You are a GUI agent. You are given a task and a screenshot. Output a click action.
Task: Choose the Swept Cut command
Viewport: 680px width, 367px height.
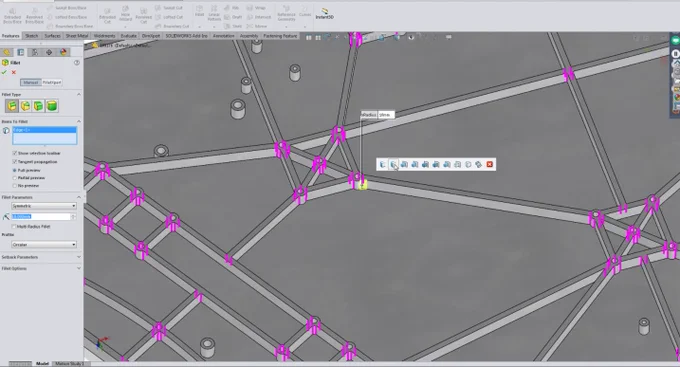click(x=169, y=8)
